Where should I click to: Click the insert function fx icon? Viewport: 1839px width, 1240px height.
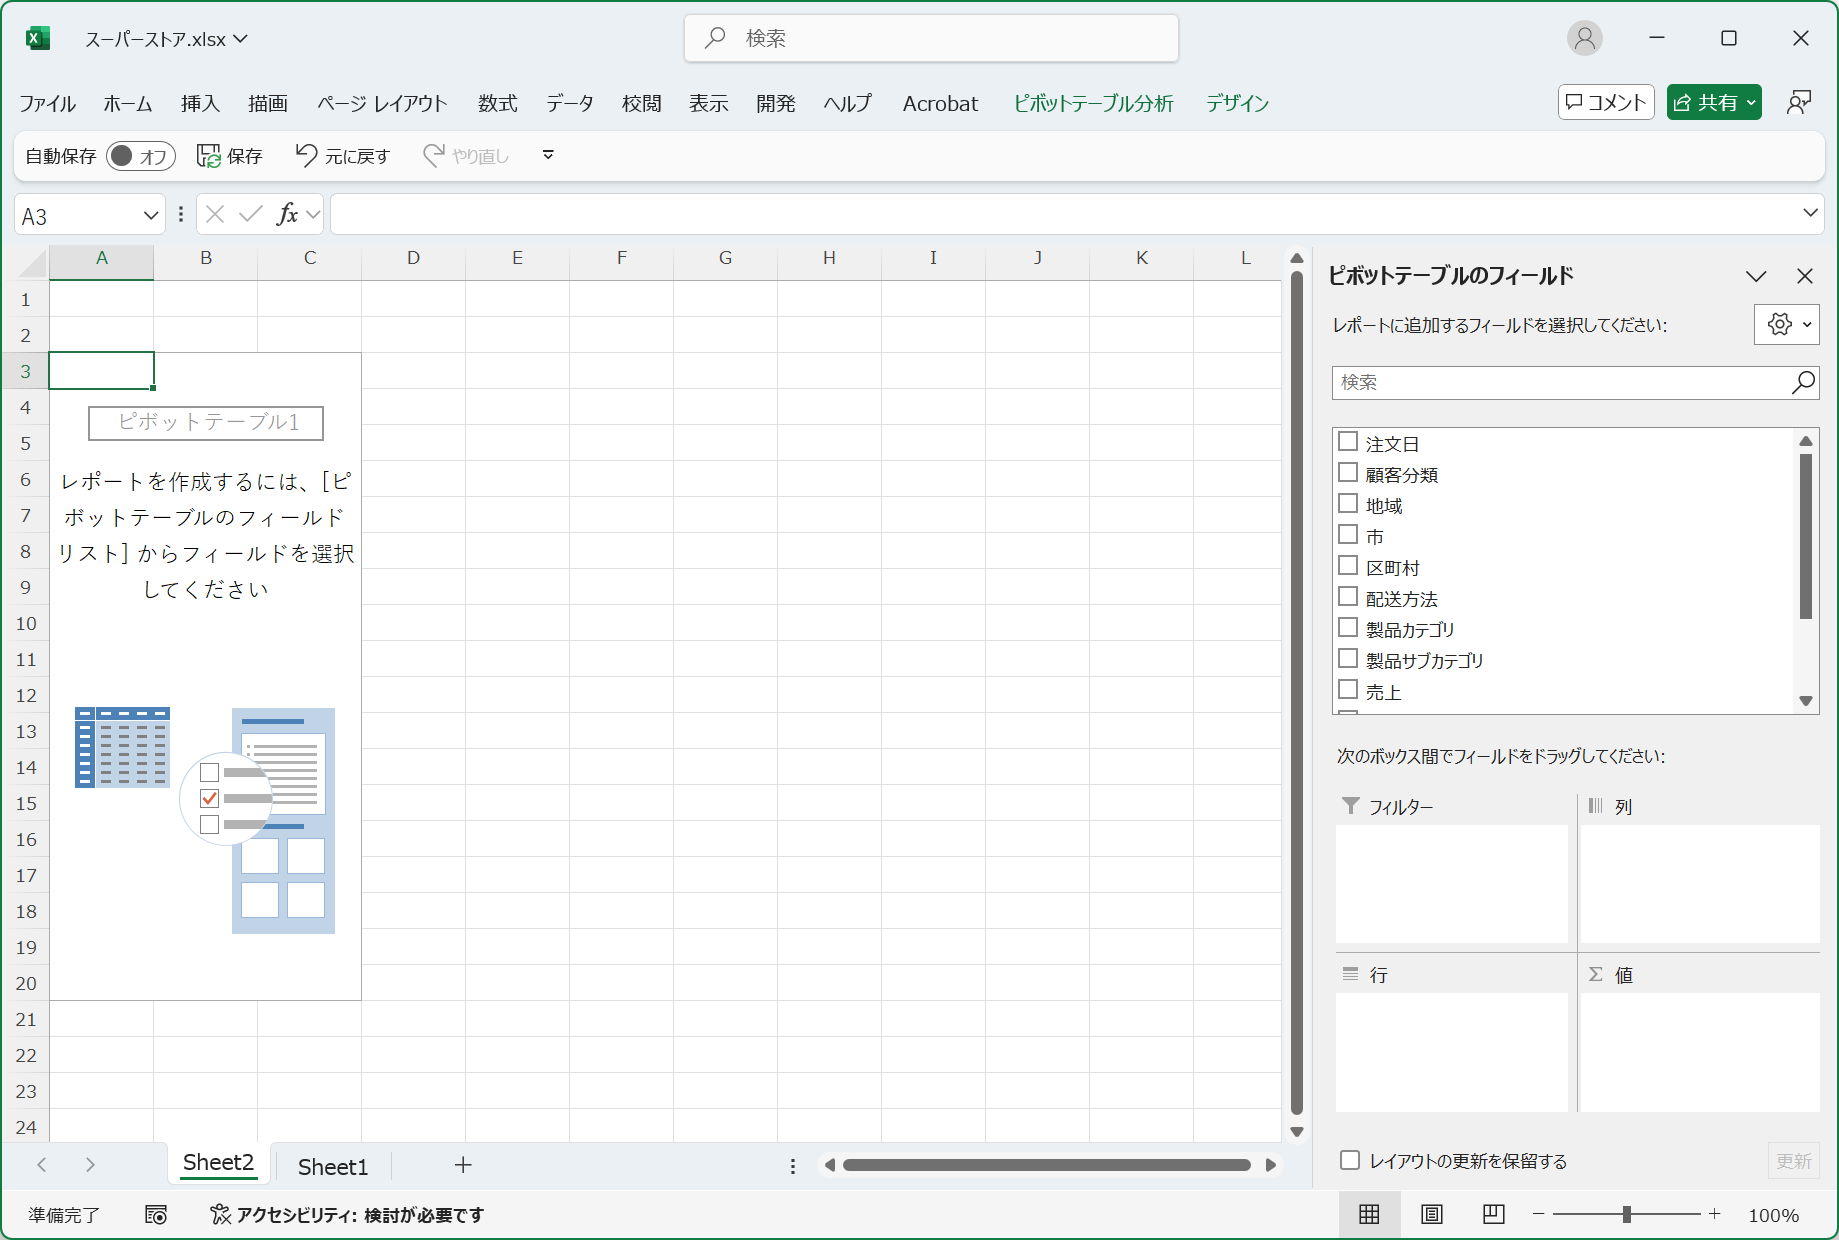287,214
